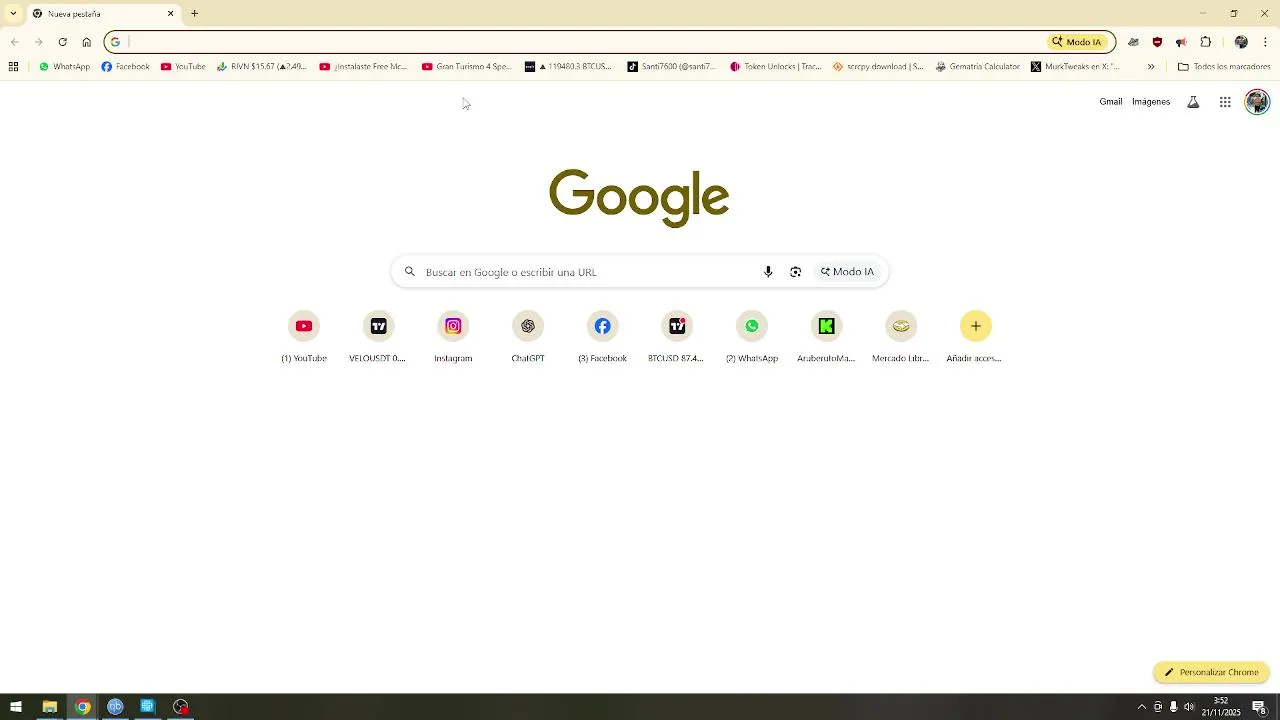Open the Windows Start menu
This screenshot has width=1280, height=720.
click(x=16, y=707)
